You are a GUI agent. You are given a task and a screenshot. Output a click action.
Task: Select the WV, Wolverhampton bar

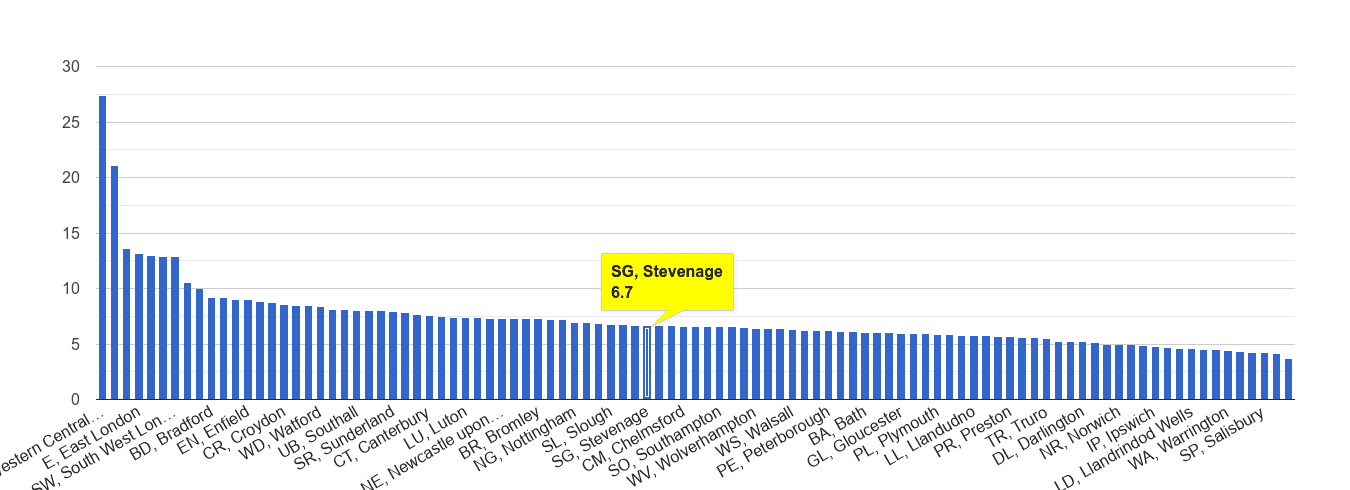[x=756, y=365]
